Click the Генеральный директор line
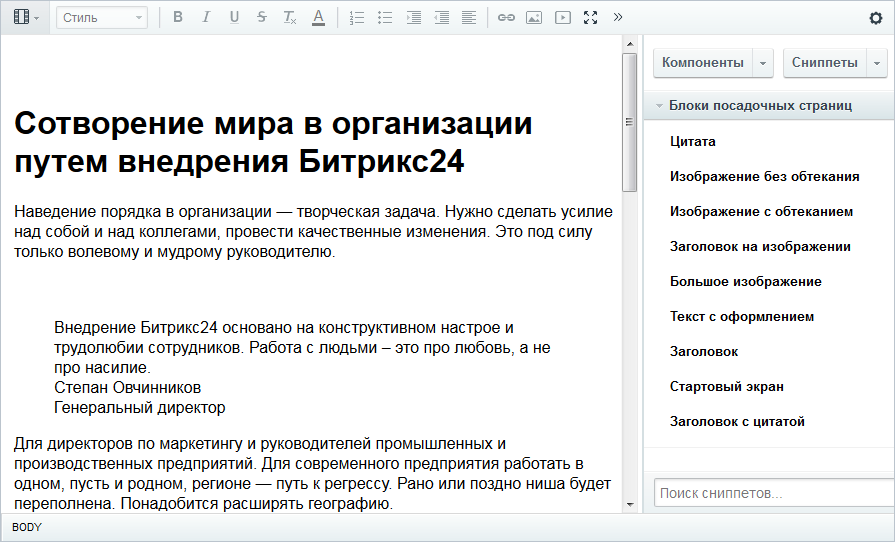This screenshot has height=542, width=895. [140, 407]
